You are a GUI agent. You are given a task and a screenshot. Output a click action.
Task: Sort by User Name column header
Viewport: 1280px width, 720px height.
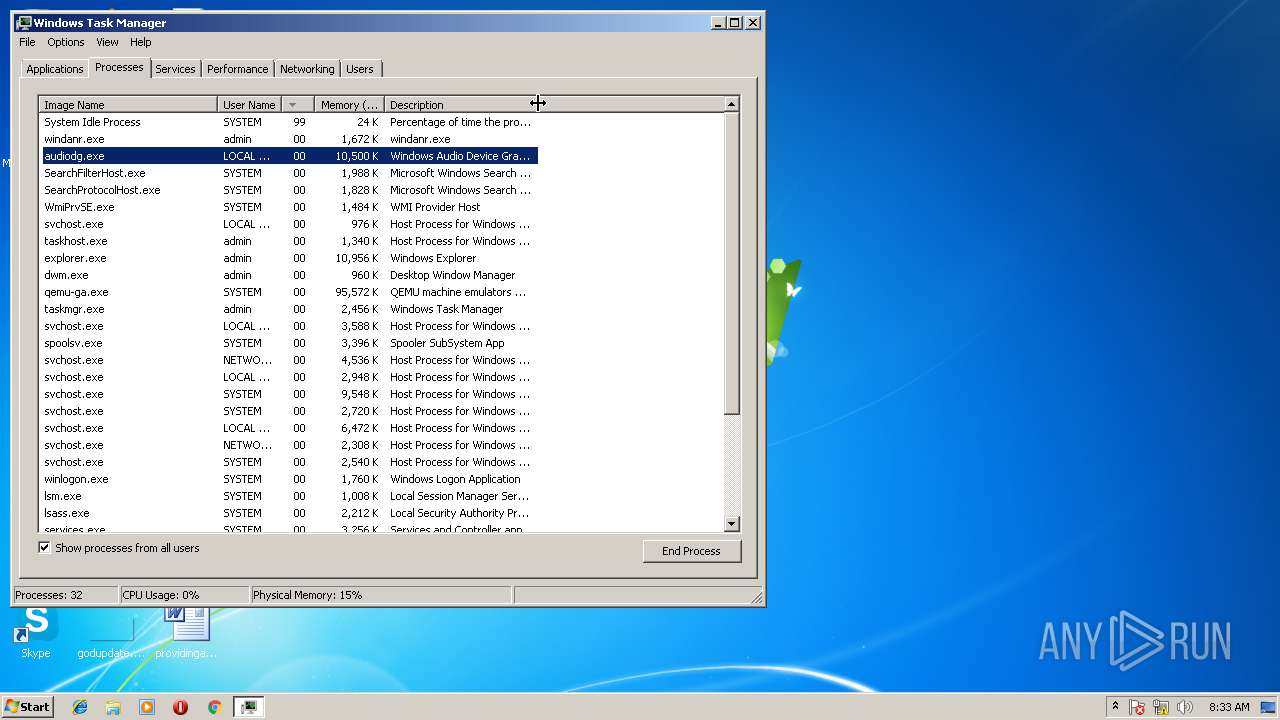point(249,104)
